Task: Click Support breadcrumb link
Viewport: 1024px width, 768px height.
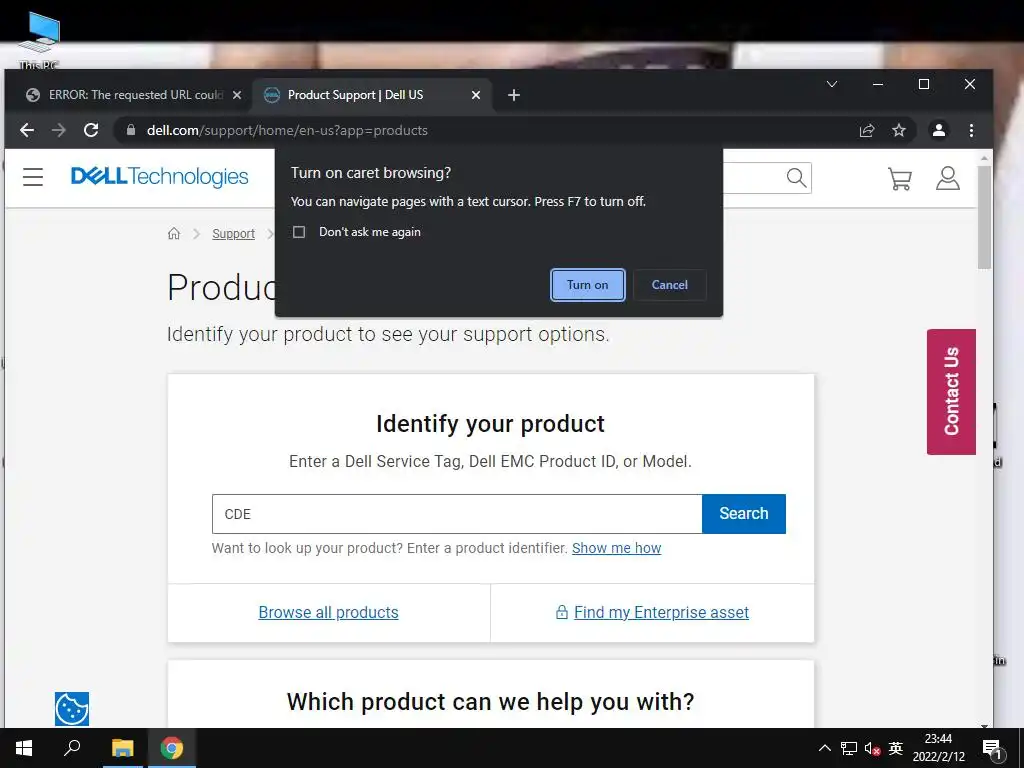Action: [x=233, y=234]
